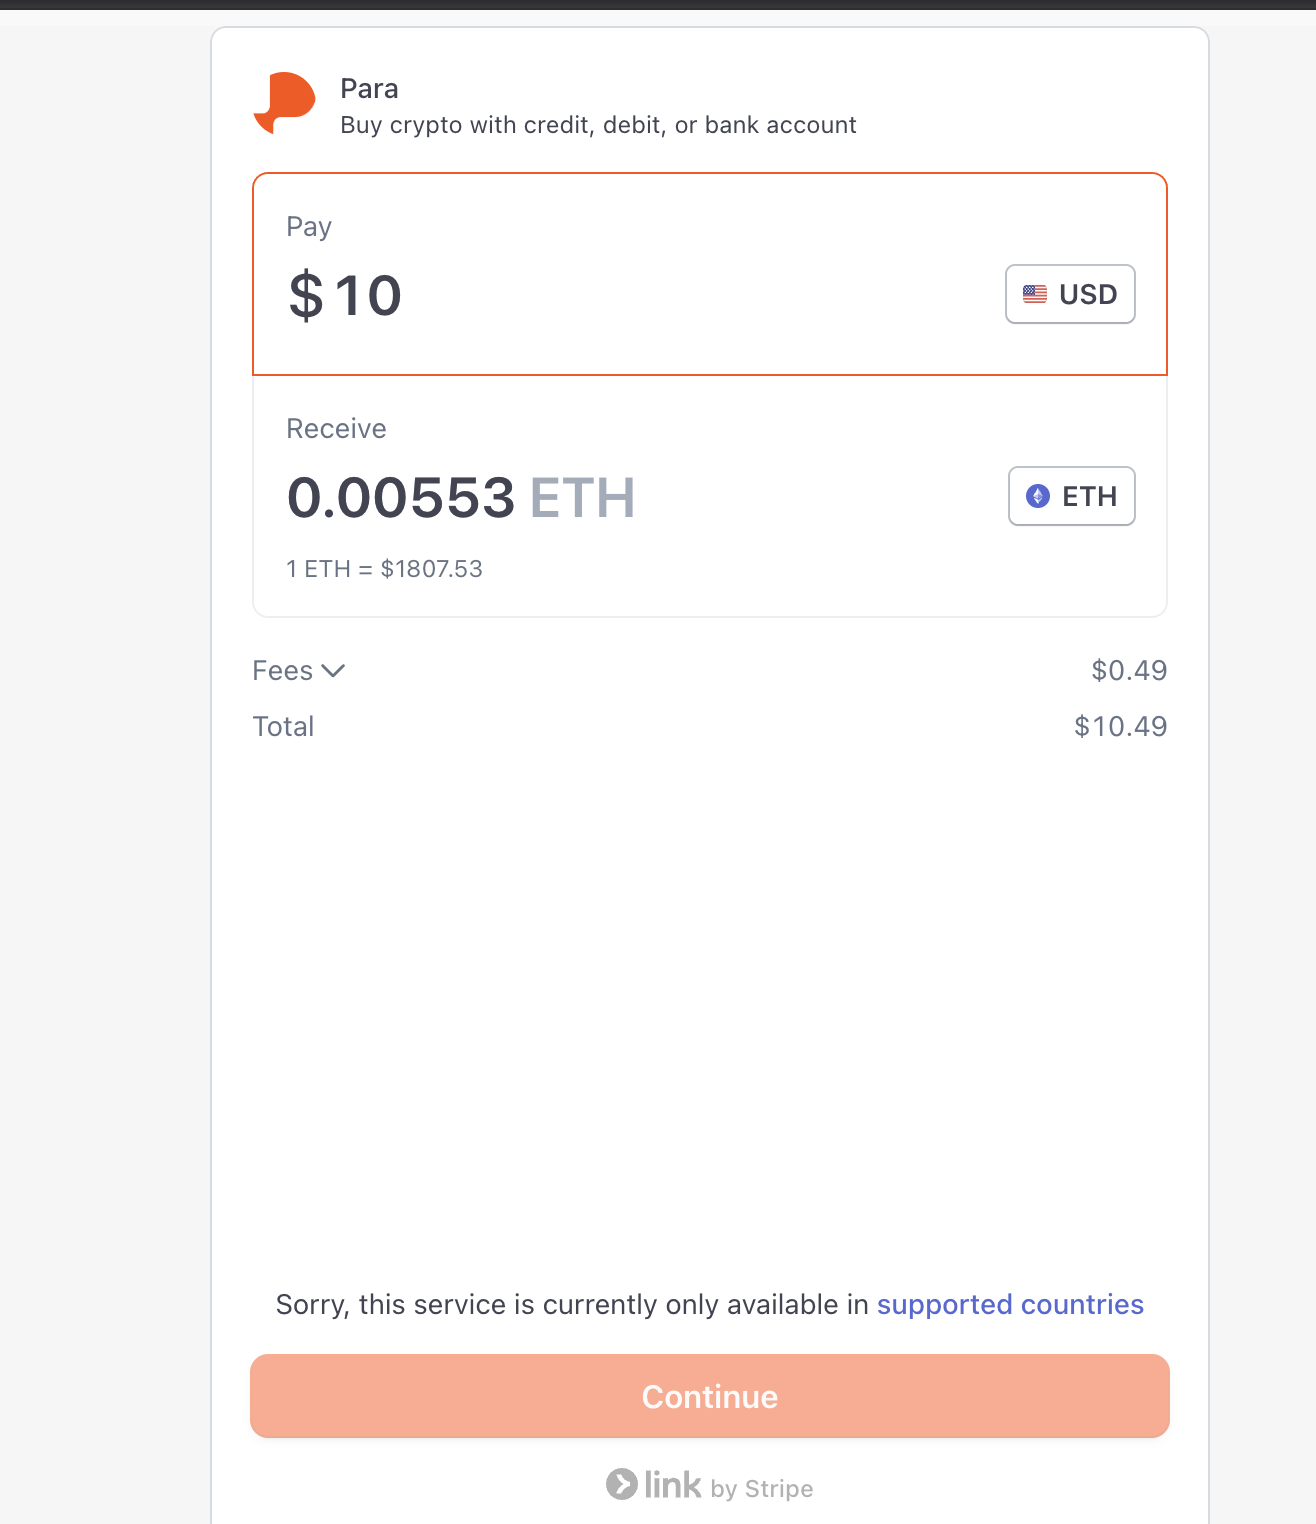Expand the Fees chevron arrow
Image resolution: width=1316 pixels, height=1524 pixels.
333,671
